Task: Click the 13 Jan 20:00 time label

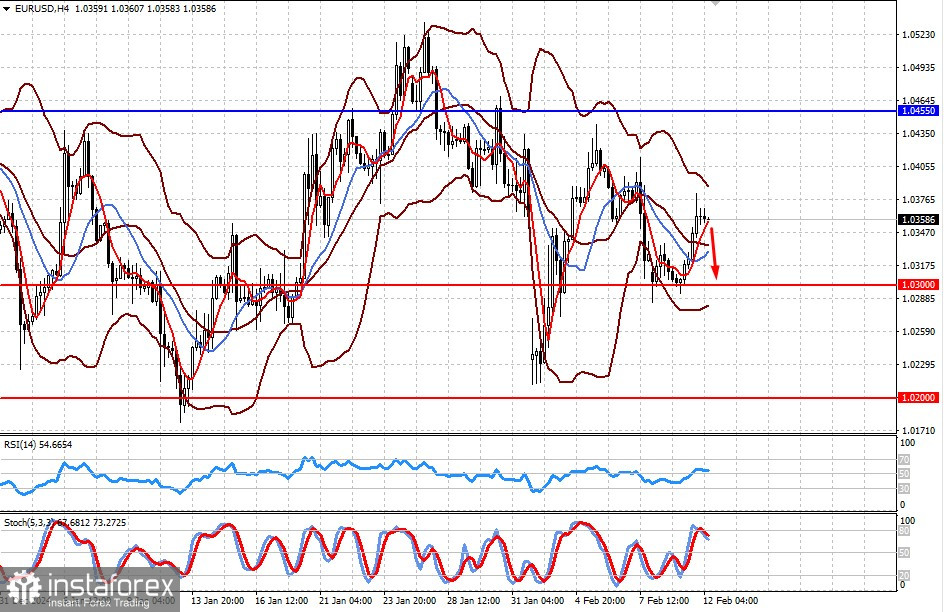Action: 217,601
